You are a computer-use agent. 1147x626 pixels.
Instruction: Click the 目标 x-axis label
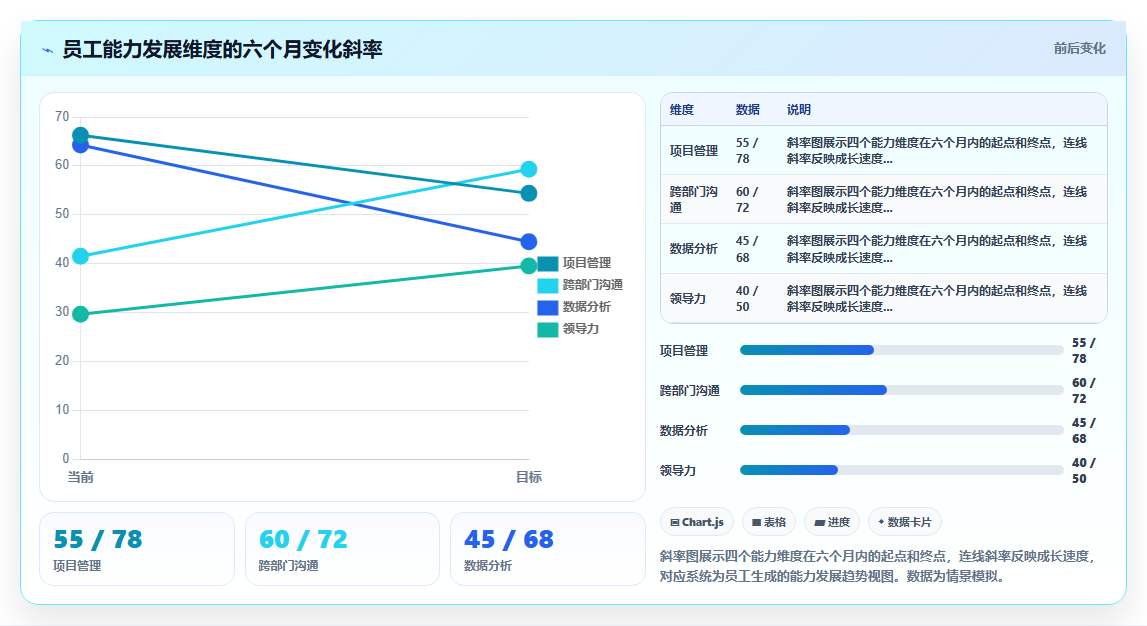529,478
